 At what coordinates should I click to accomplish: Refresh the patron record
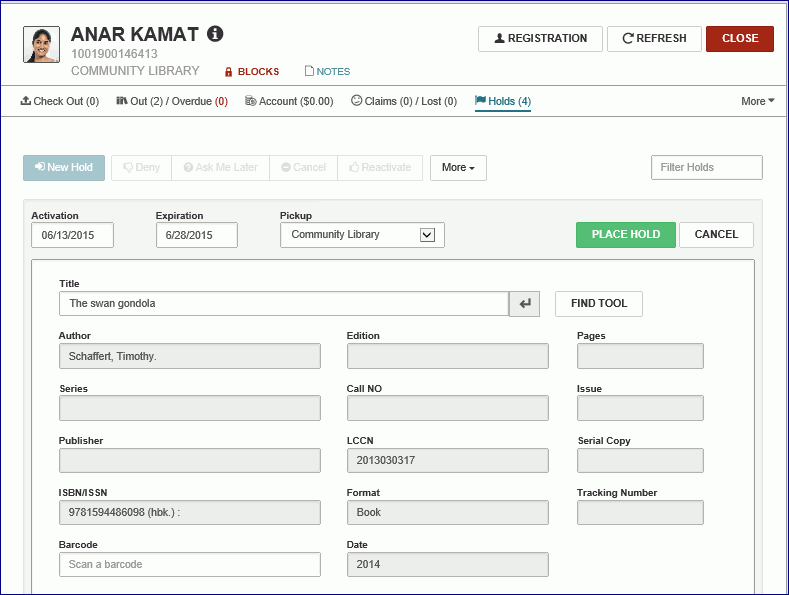click(654, 39)
